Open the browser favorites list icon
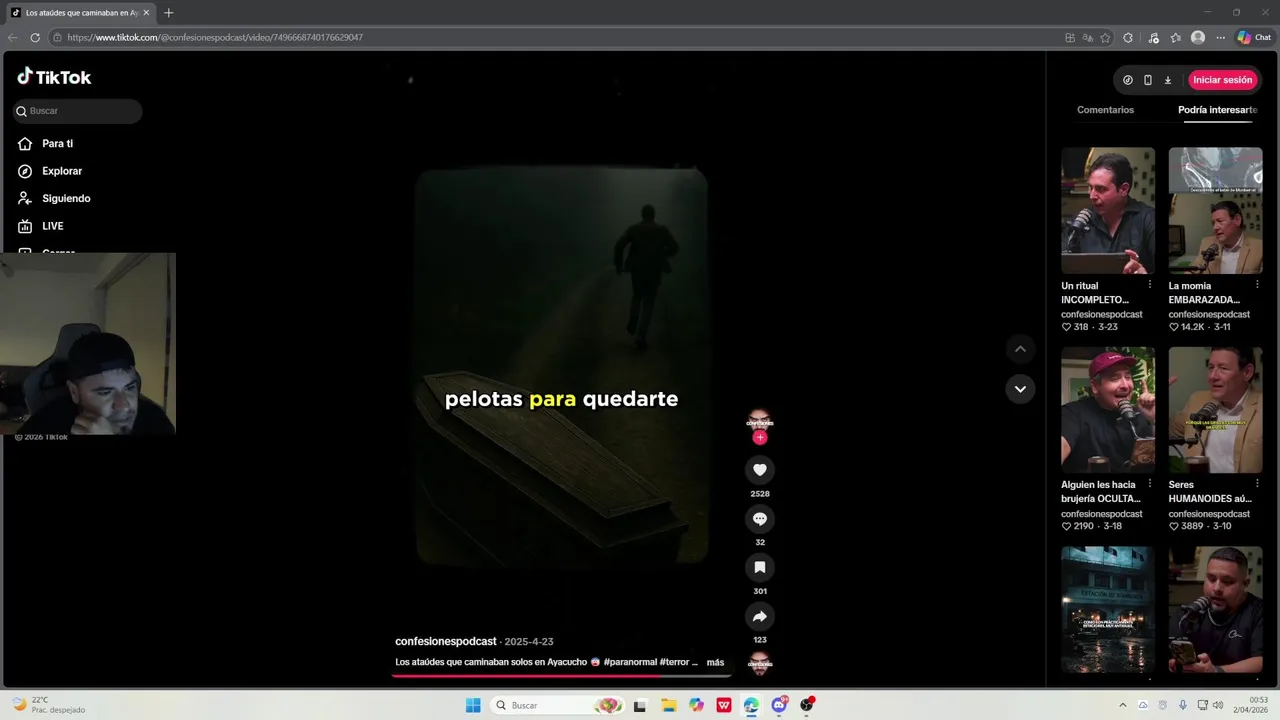The width and height of the screenshot is (1280, 720). point(1175,37)
